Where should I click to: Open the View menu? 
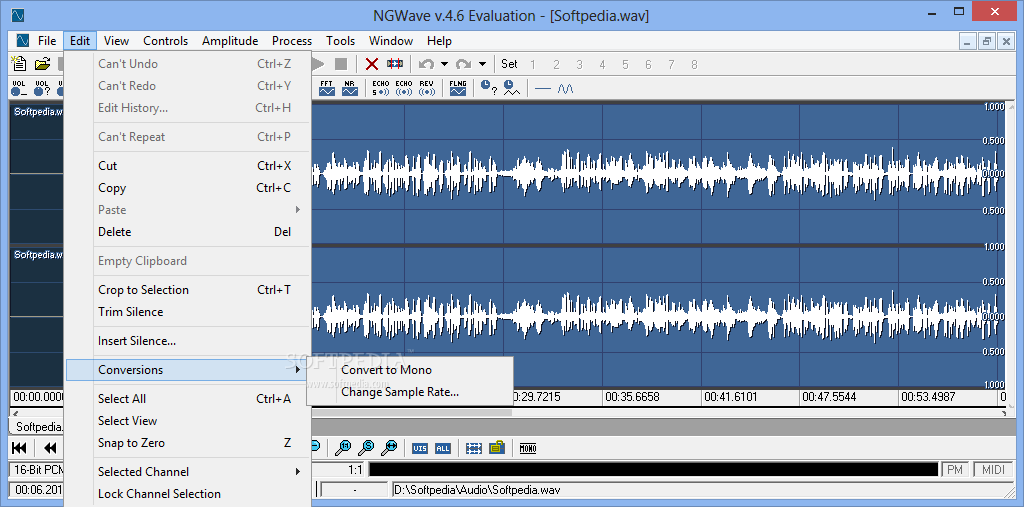point(116,41)
